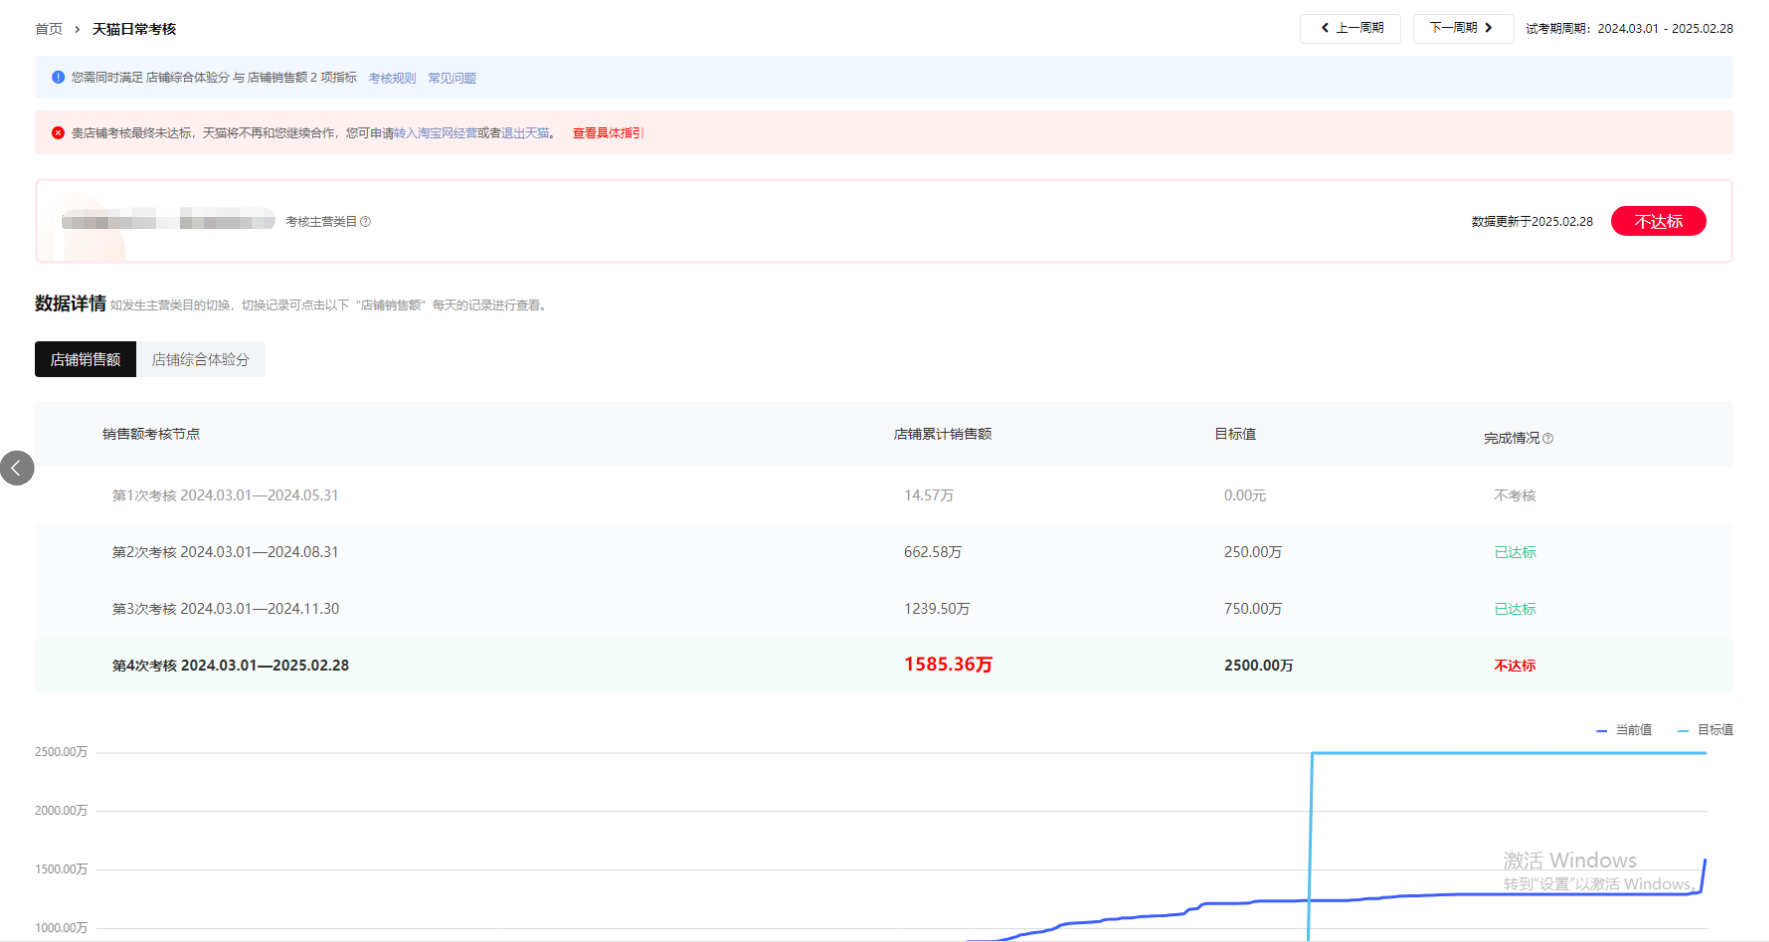Screen dimensions: 1769x942
Task: Switch to the 店铺综合体验分 tab
Action: pos(200,360)
